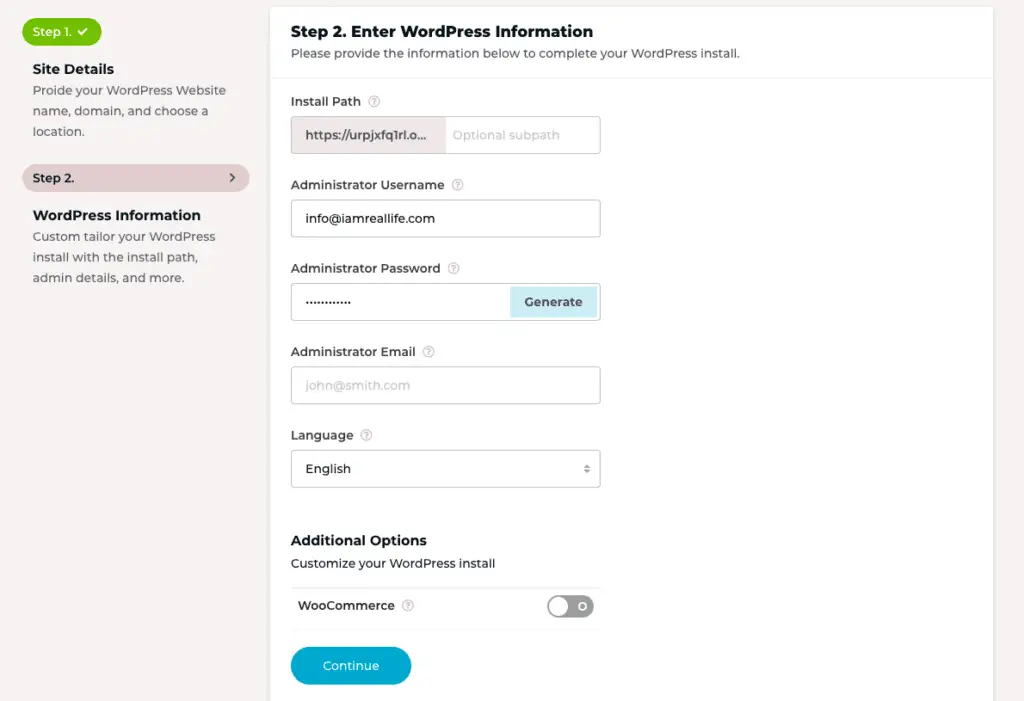
Task: Go back to Step 1 Site Details
Action: pyautogui.click(x=61, y=32)
